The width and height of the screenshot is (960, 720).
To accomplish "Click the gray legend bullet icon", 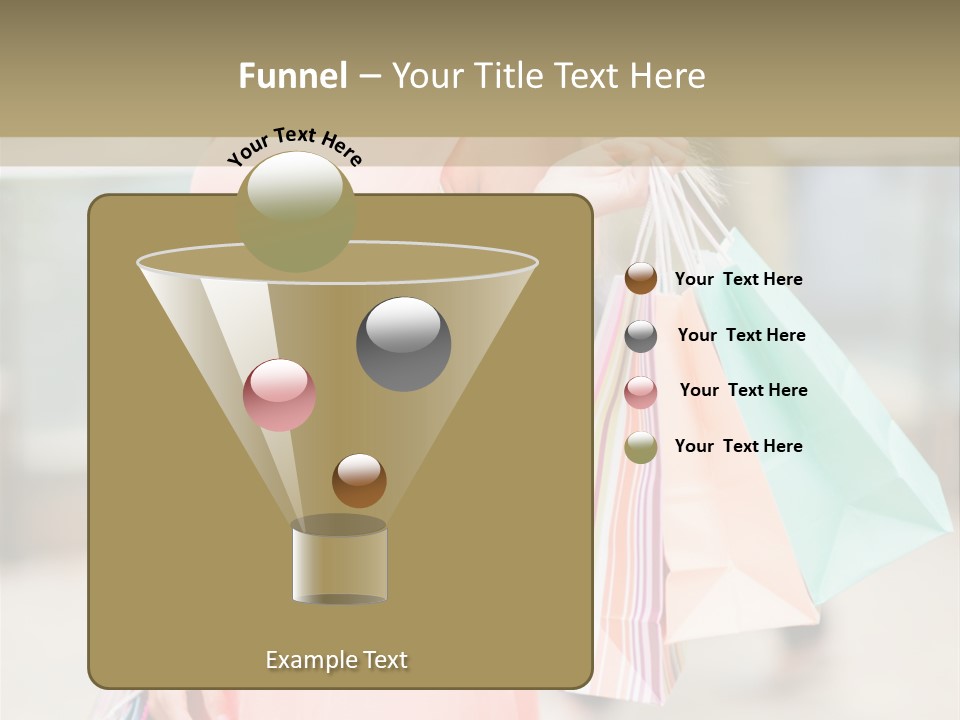I will [x=639, y=335].
